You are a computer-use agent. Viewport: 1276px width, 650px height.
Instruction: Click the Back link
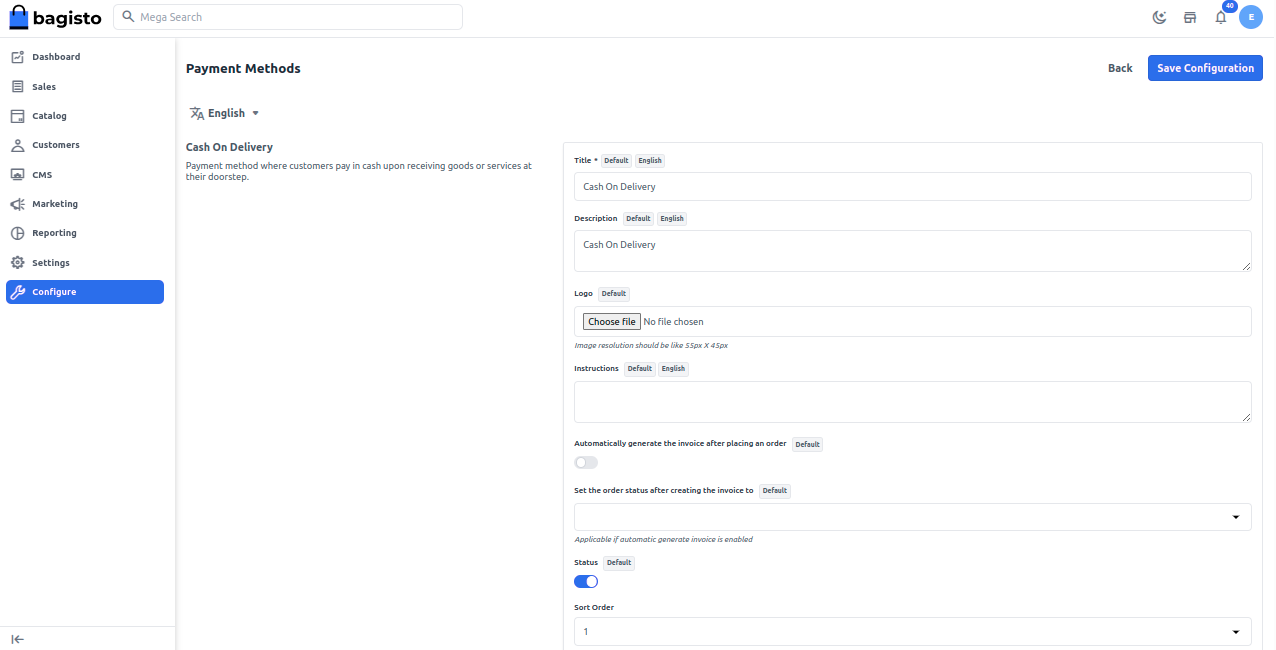[x=1120, y=68]
